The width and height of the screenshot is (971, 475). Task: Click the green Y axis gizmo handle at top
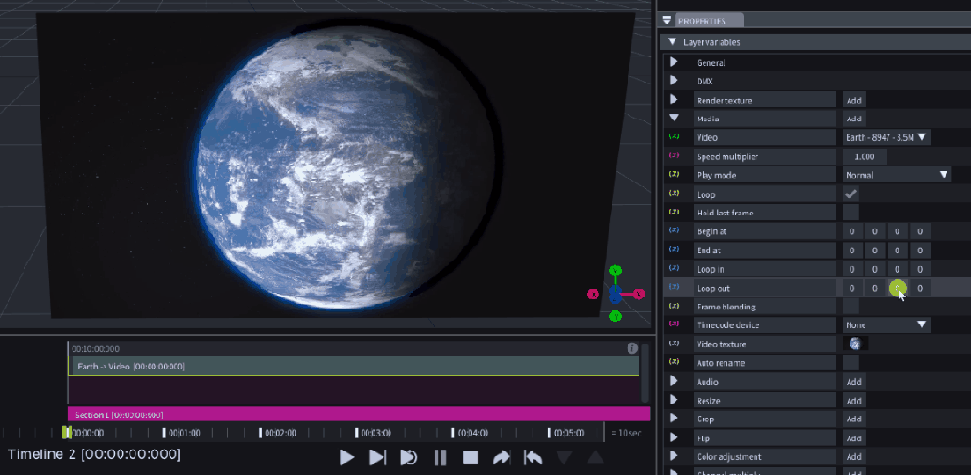click(x=615, y=271)
